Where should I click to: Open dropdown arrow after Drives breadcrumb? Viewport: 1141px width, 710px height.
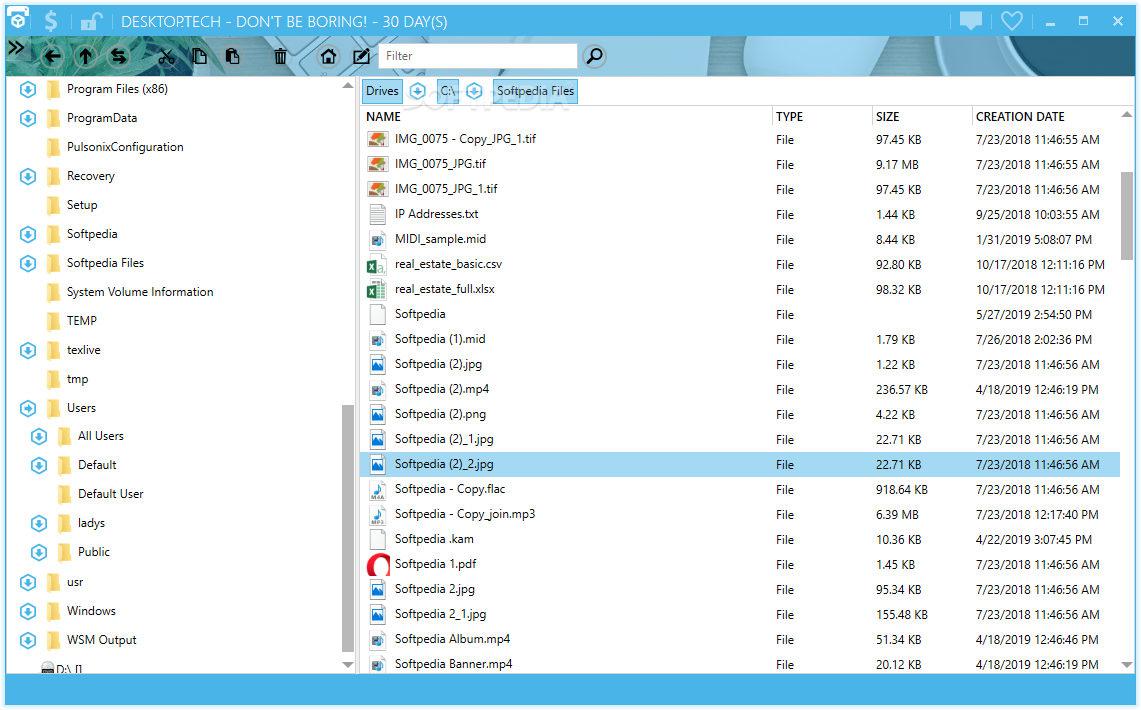coord(417,91)
